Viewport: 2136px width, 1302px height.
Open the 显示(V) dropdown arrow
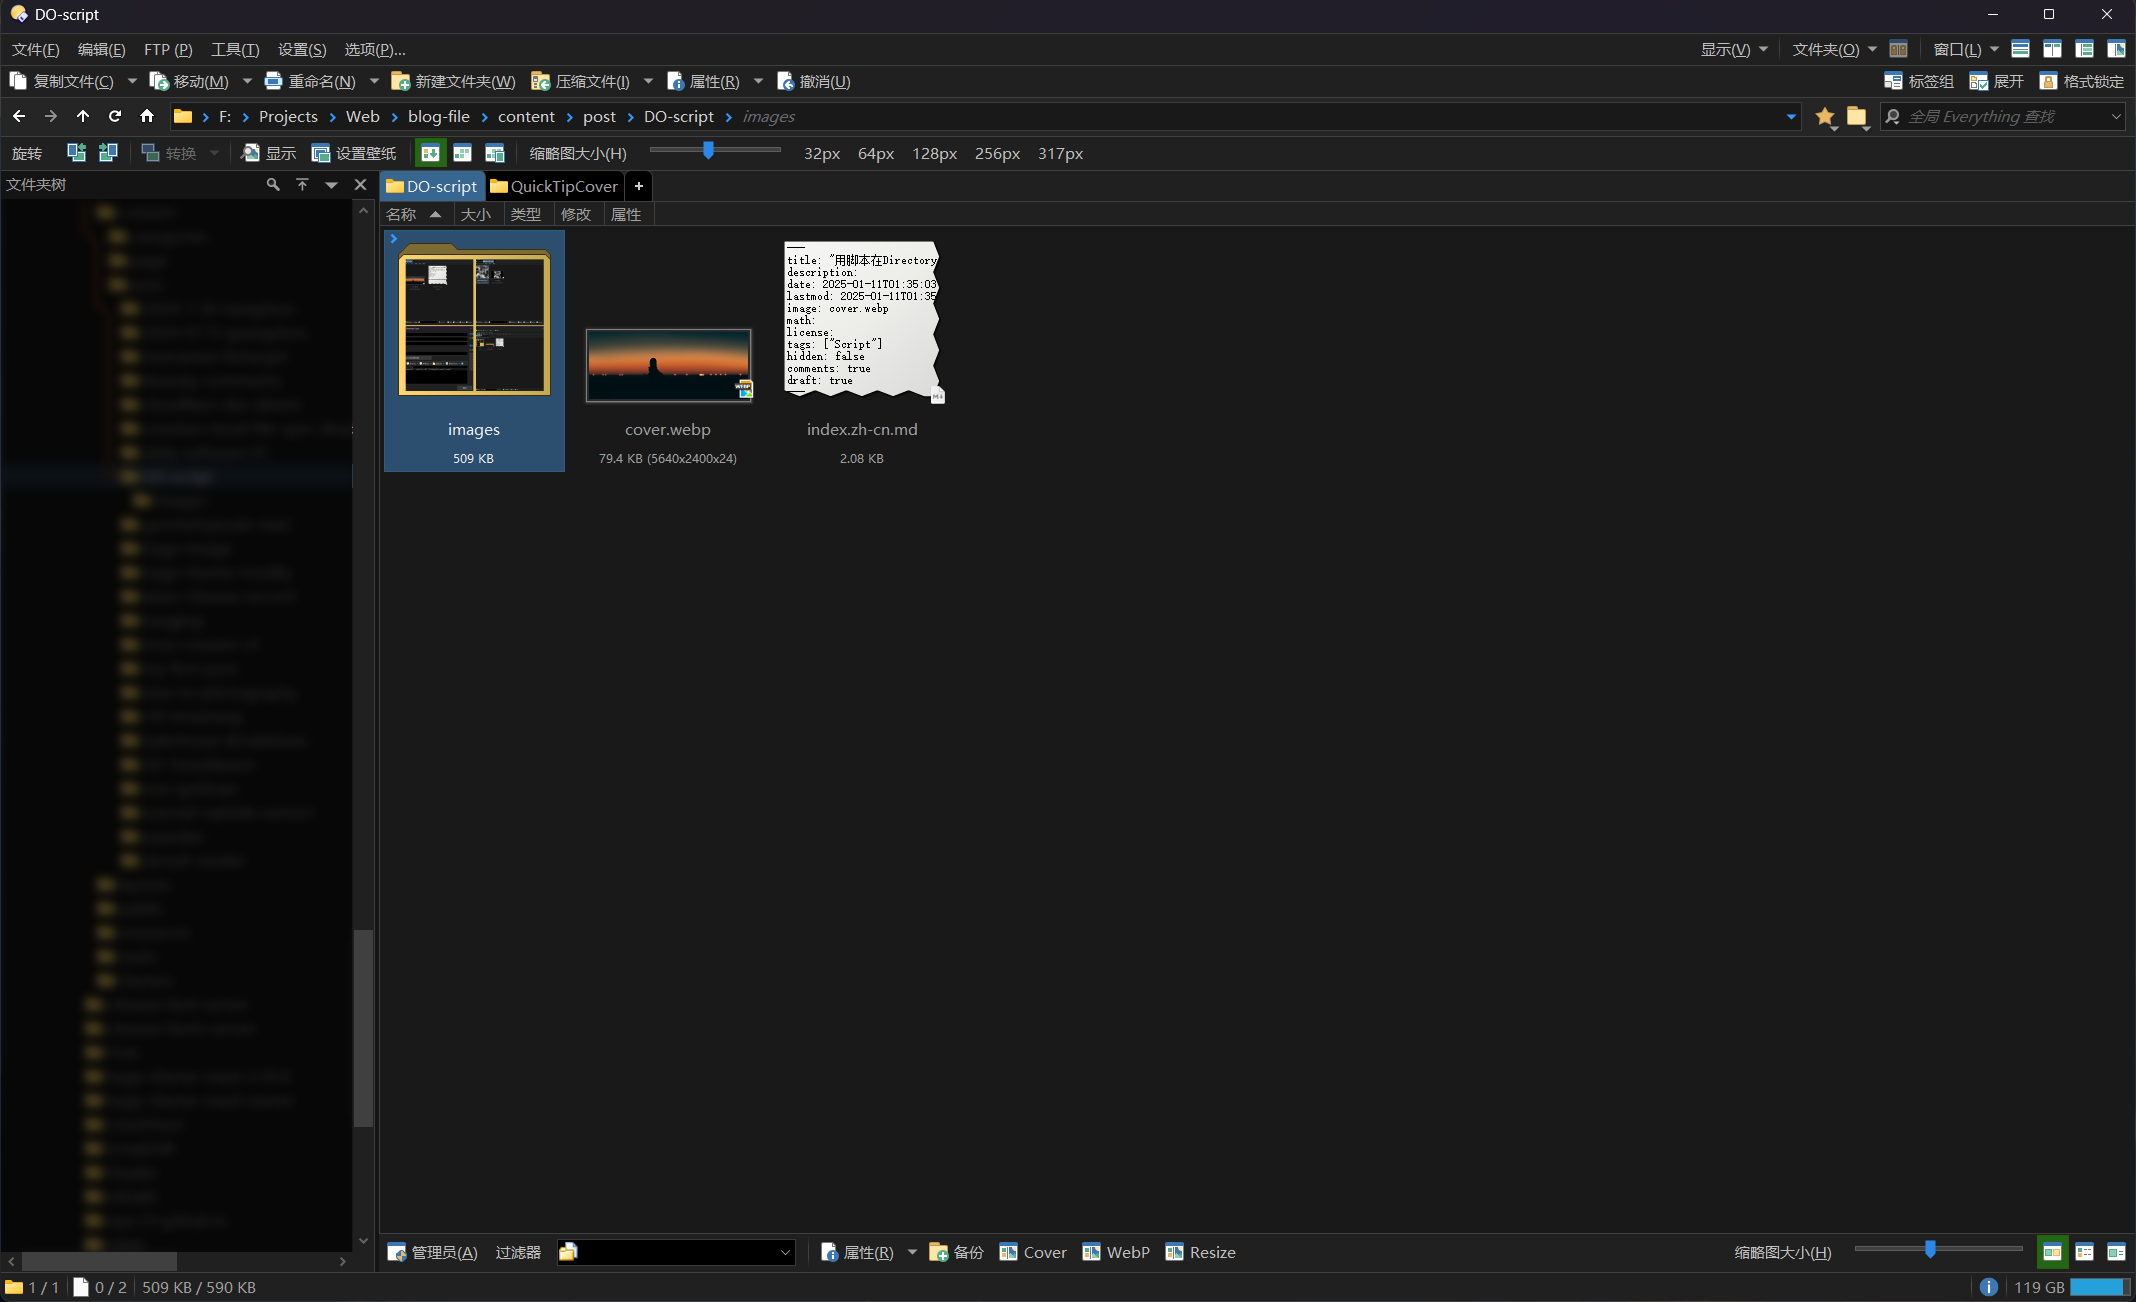(1763, 49)
